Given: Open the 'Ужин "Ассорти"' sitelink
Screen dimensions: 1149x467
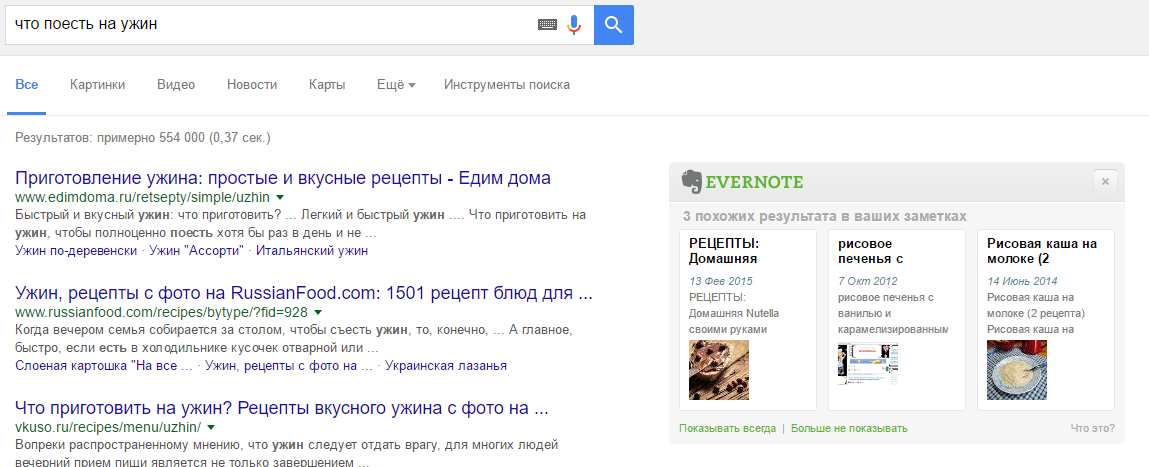Looking at the screenshot, I should (x=196, y=251).
